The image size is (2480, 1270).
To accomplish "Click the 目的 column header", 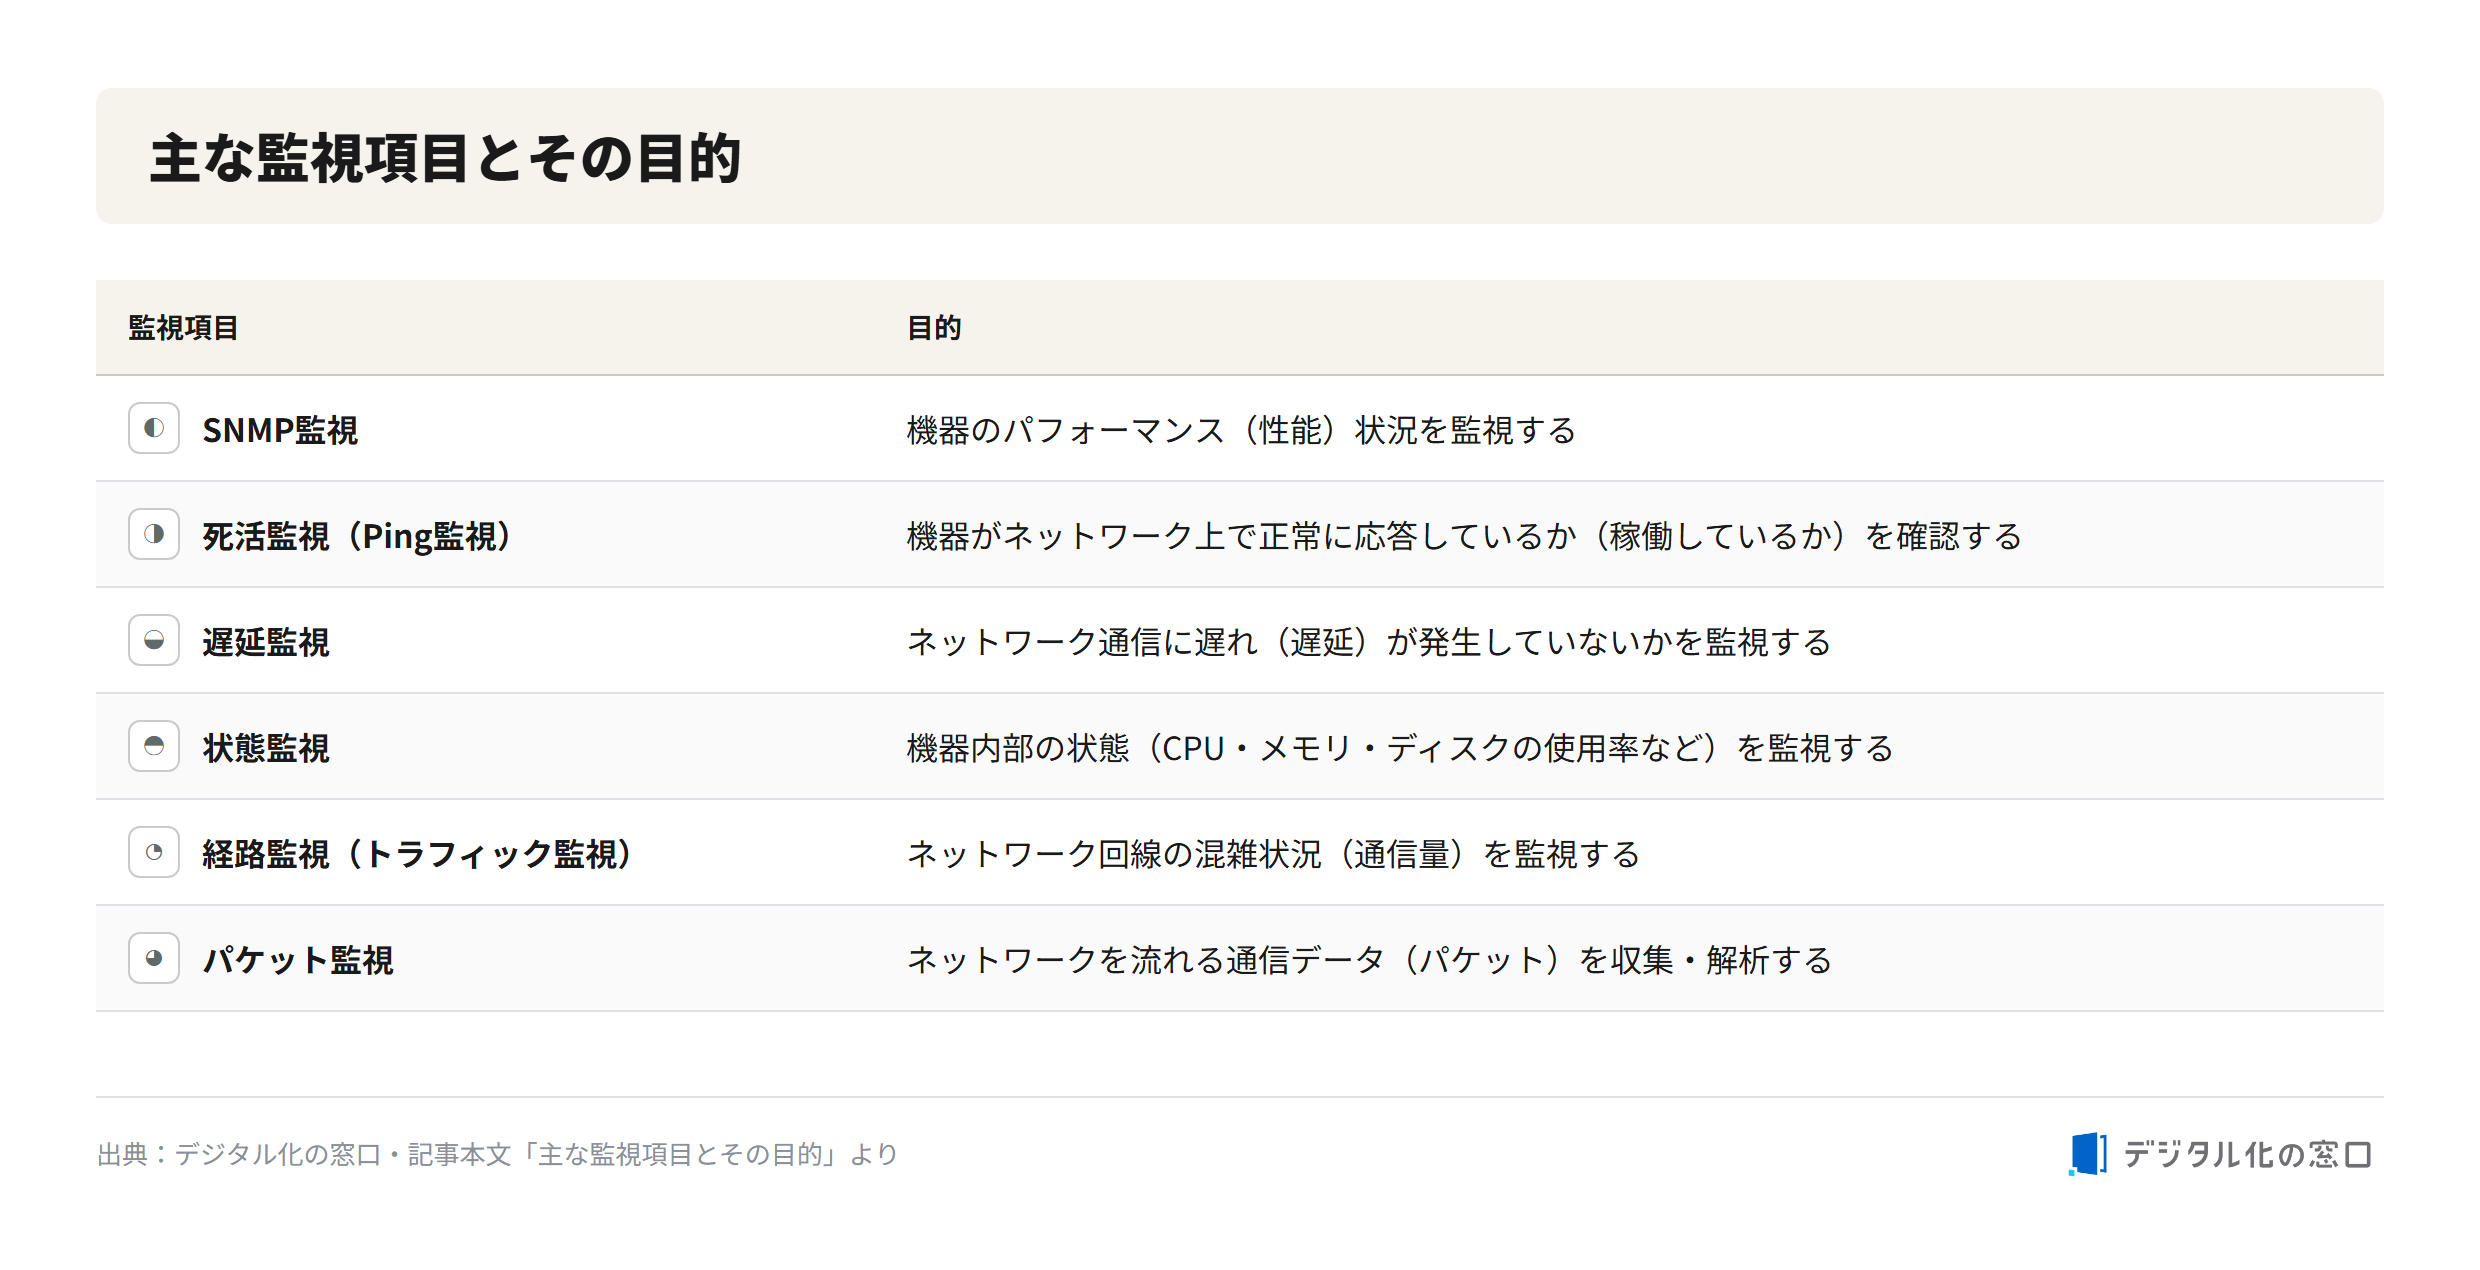I will [934, 328].
